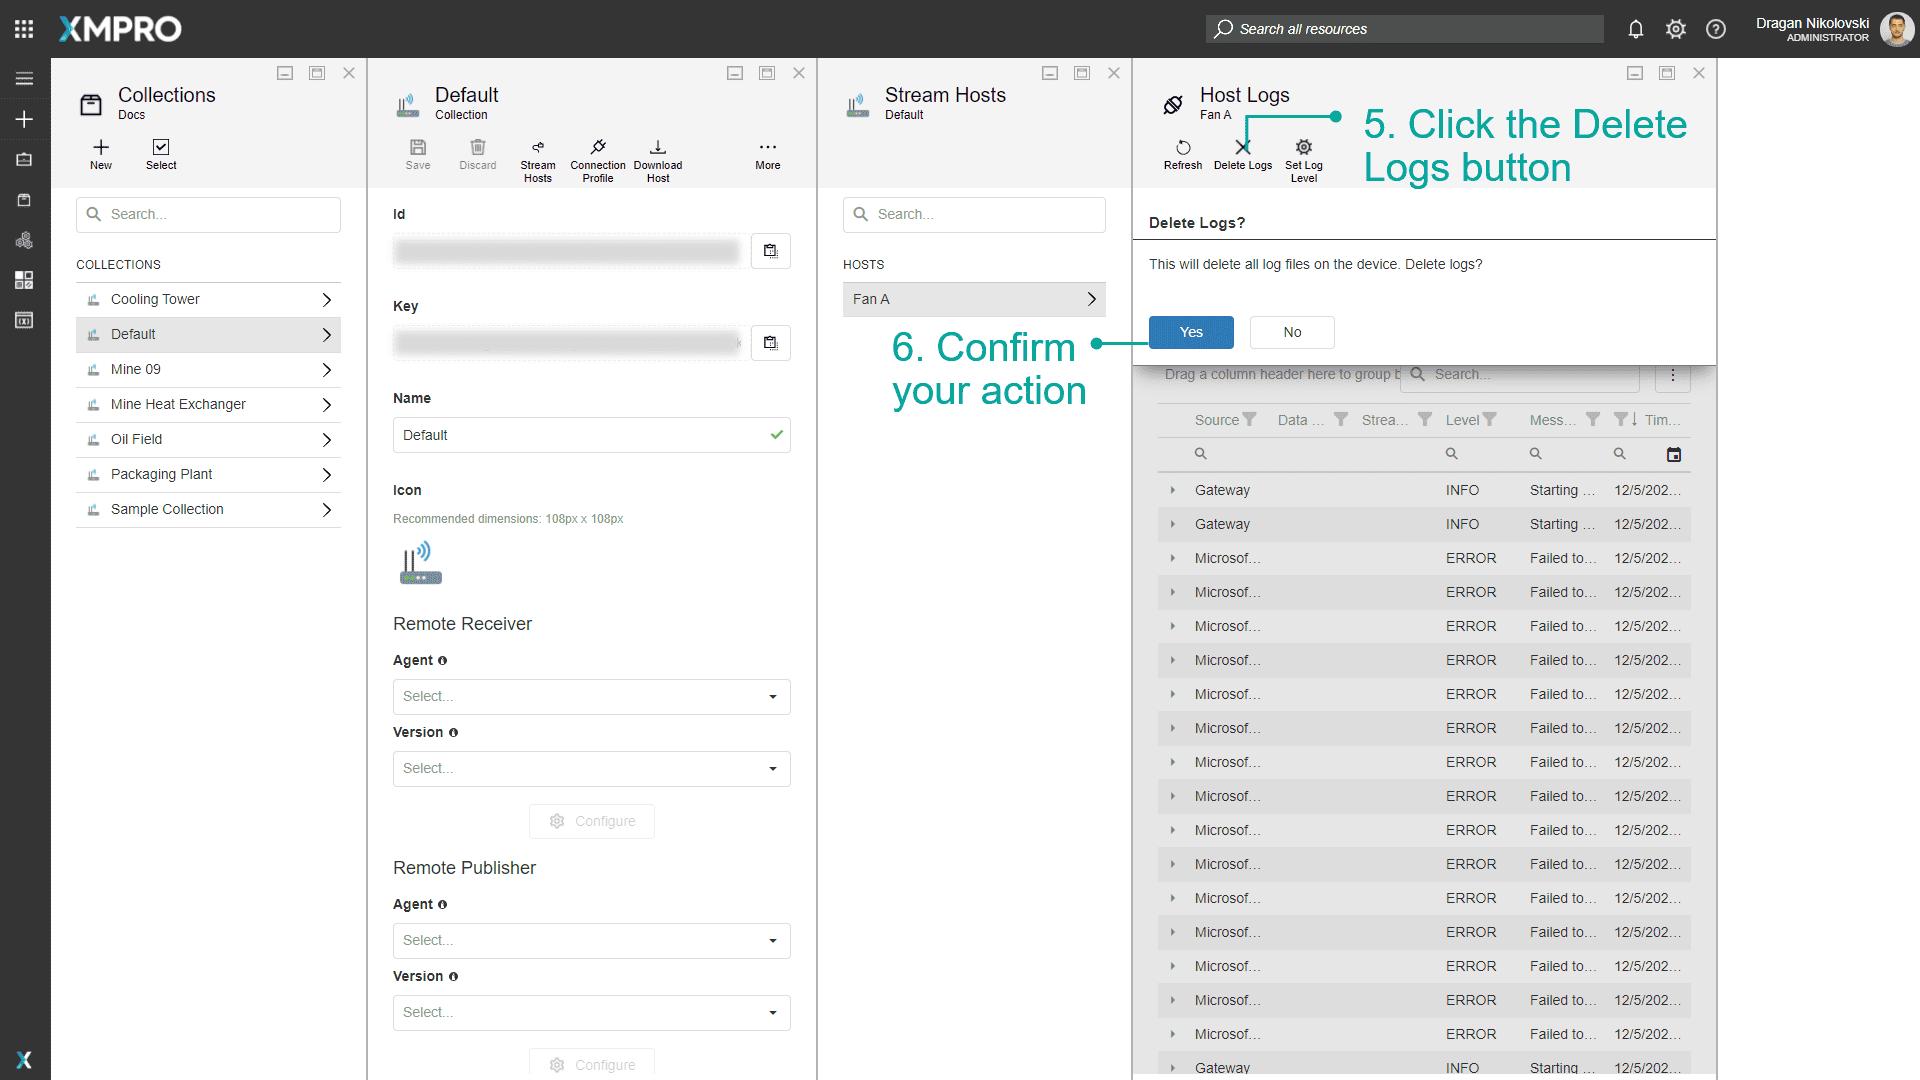This screenshot has width=1920, height=1080.
Task: Click Search all resources field
Action: (1404, 29)
